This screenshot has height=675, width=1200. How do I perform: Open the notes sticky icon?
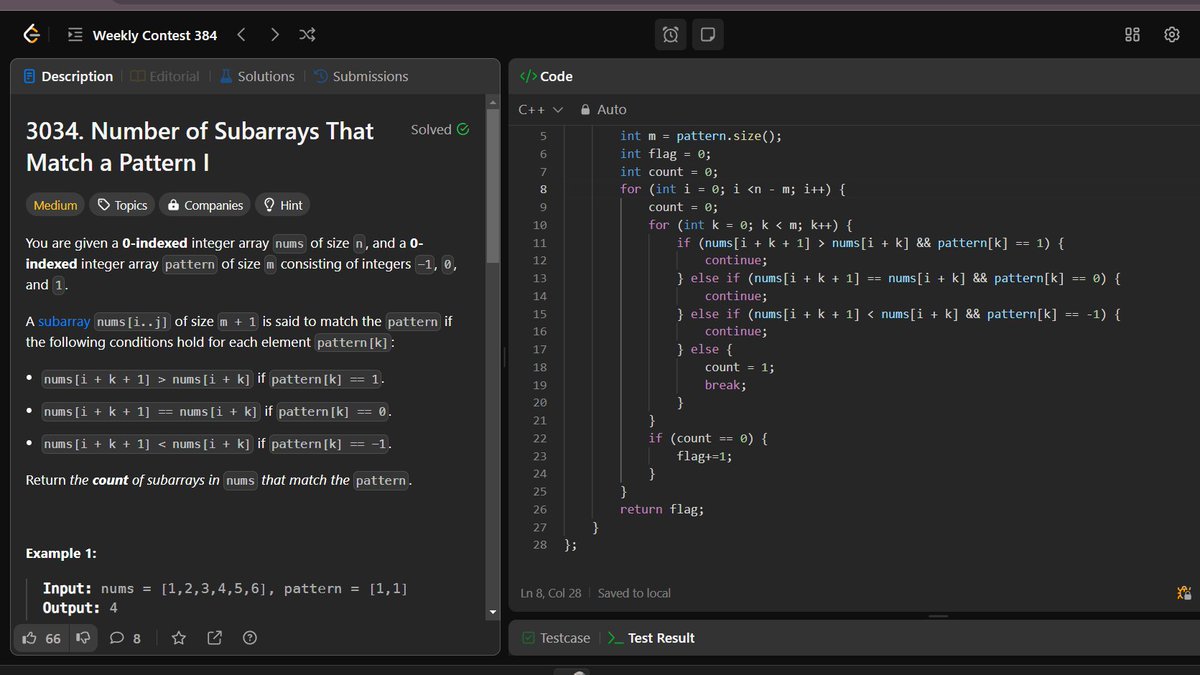(x=708, y=35)
